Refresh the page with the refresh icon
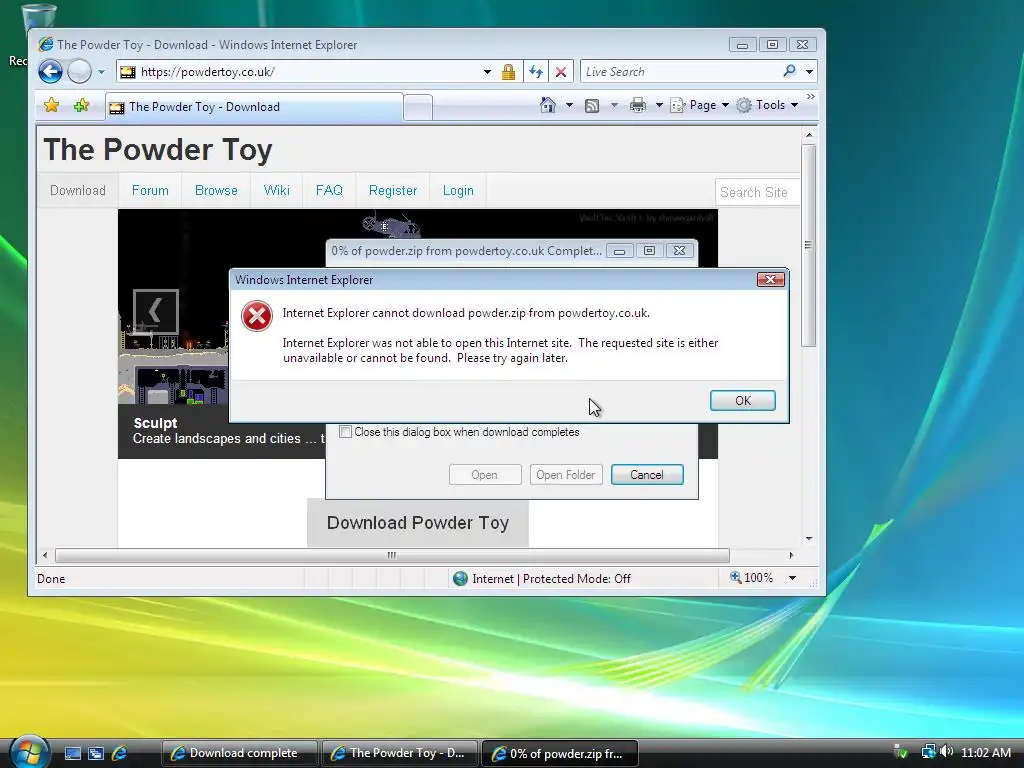This screenshot has width=1024, height=768. [x=536, y=72]
